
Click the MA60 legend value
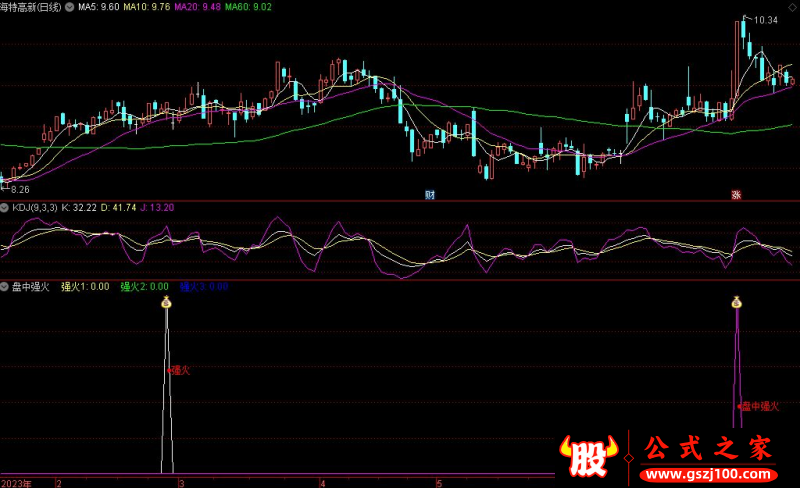tap(246, 7)
